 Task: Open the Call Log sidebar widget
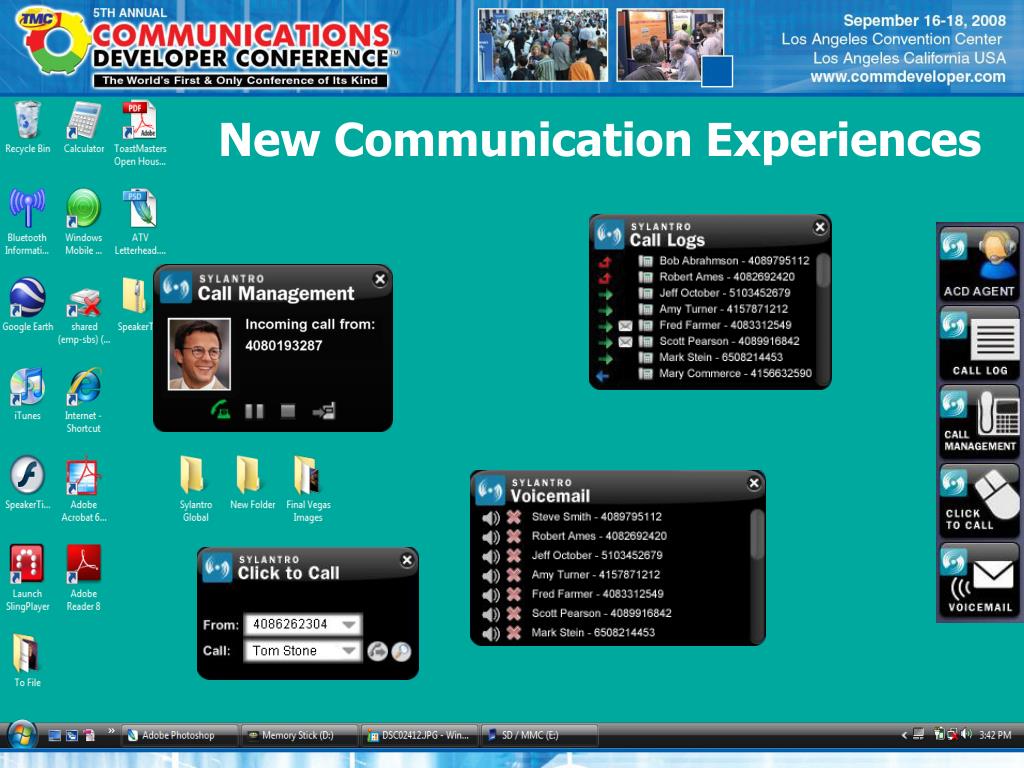(978, 344)
